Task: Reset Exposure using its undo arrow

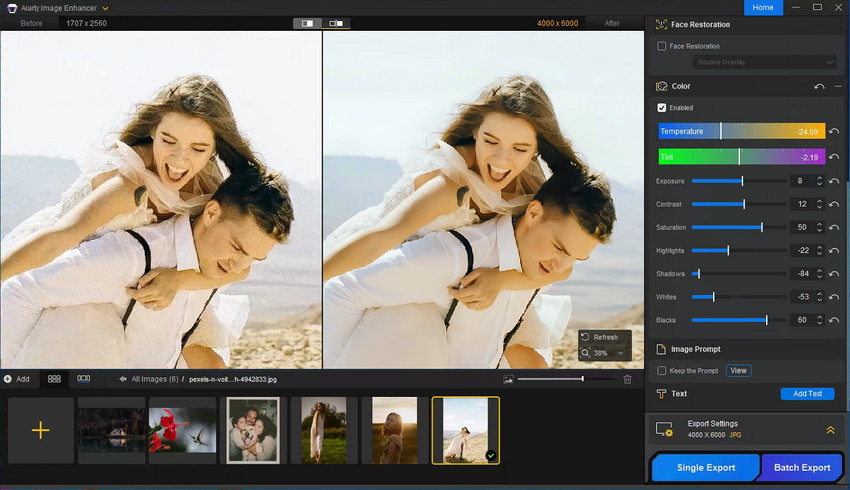Action: click(834, 181)
